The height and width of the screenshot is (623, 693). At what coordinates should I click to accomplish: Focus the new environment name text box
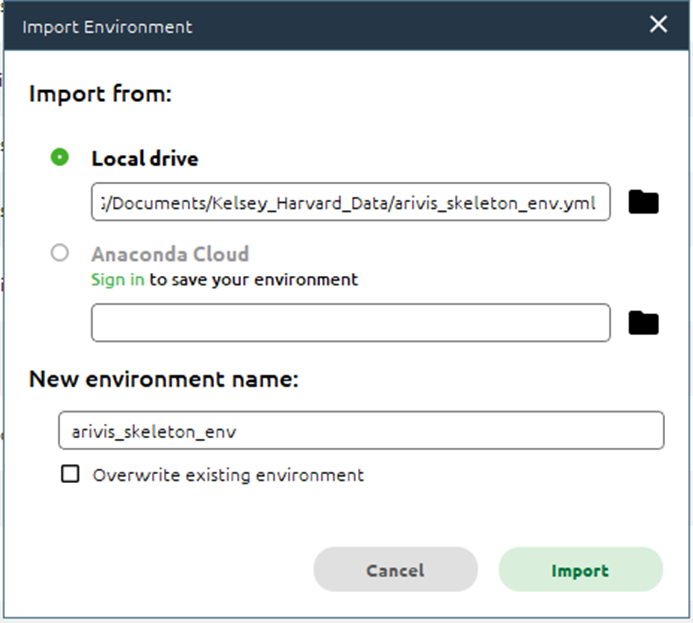[x=361, y=430]
